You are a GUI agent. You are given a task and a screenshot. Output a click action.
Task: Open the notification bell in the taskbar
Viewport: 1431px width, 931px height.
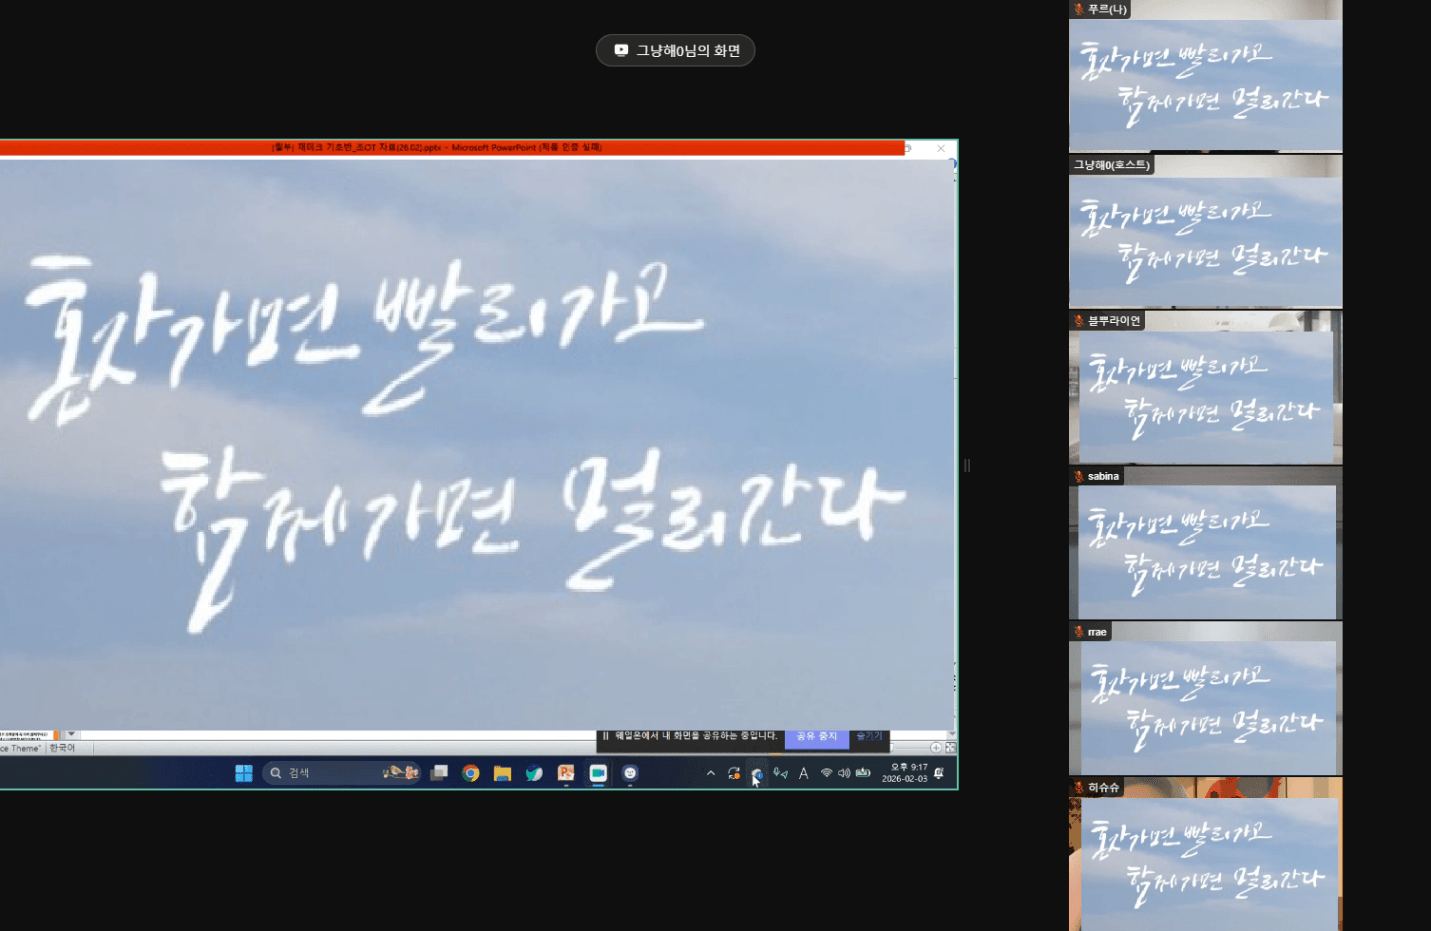click(x=939, y=773)
